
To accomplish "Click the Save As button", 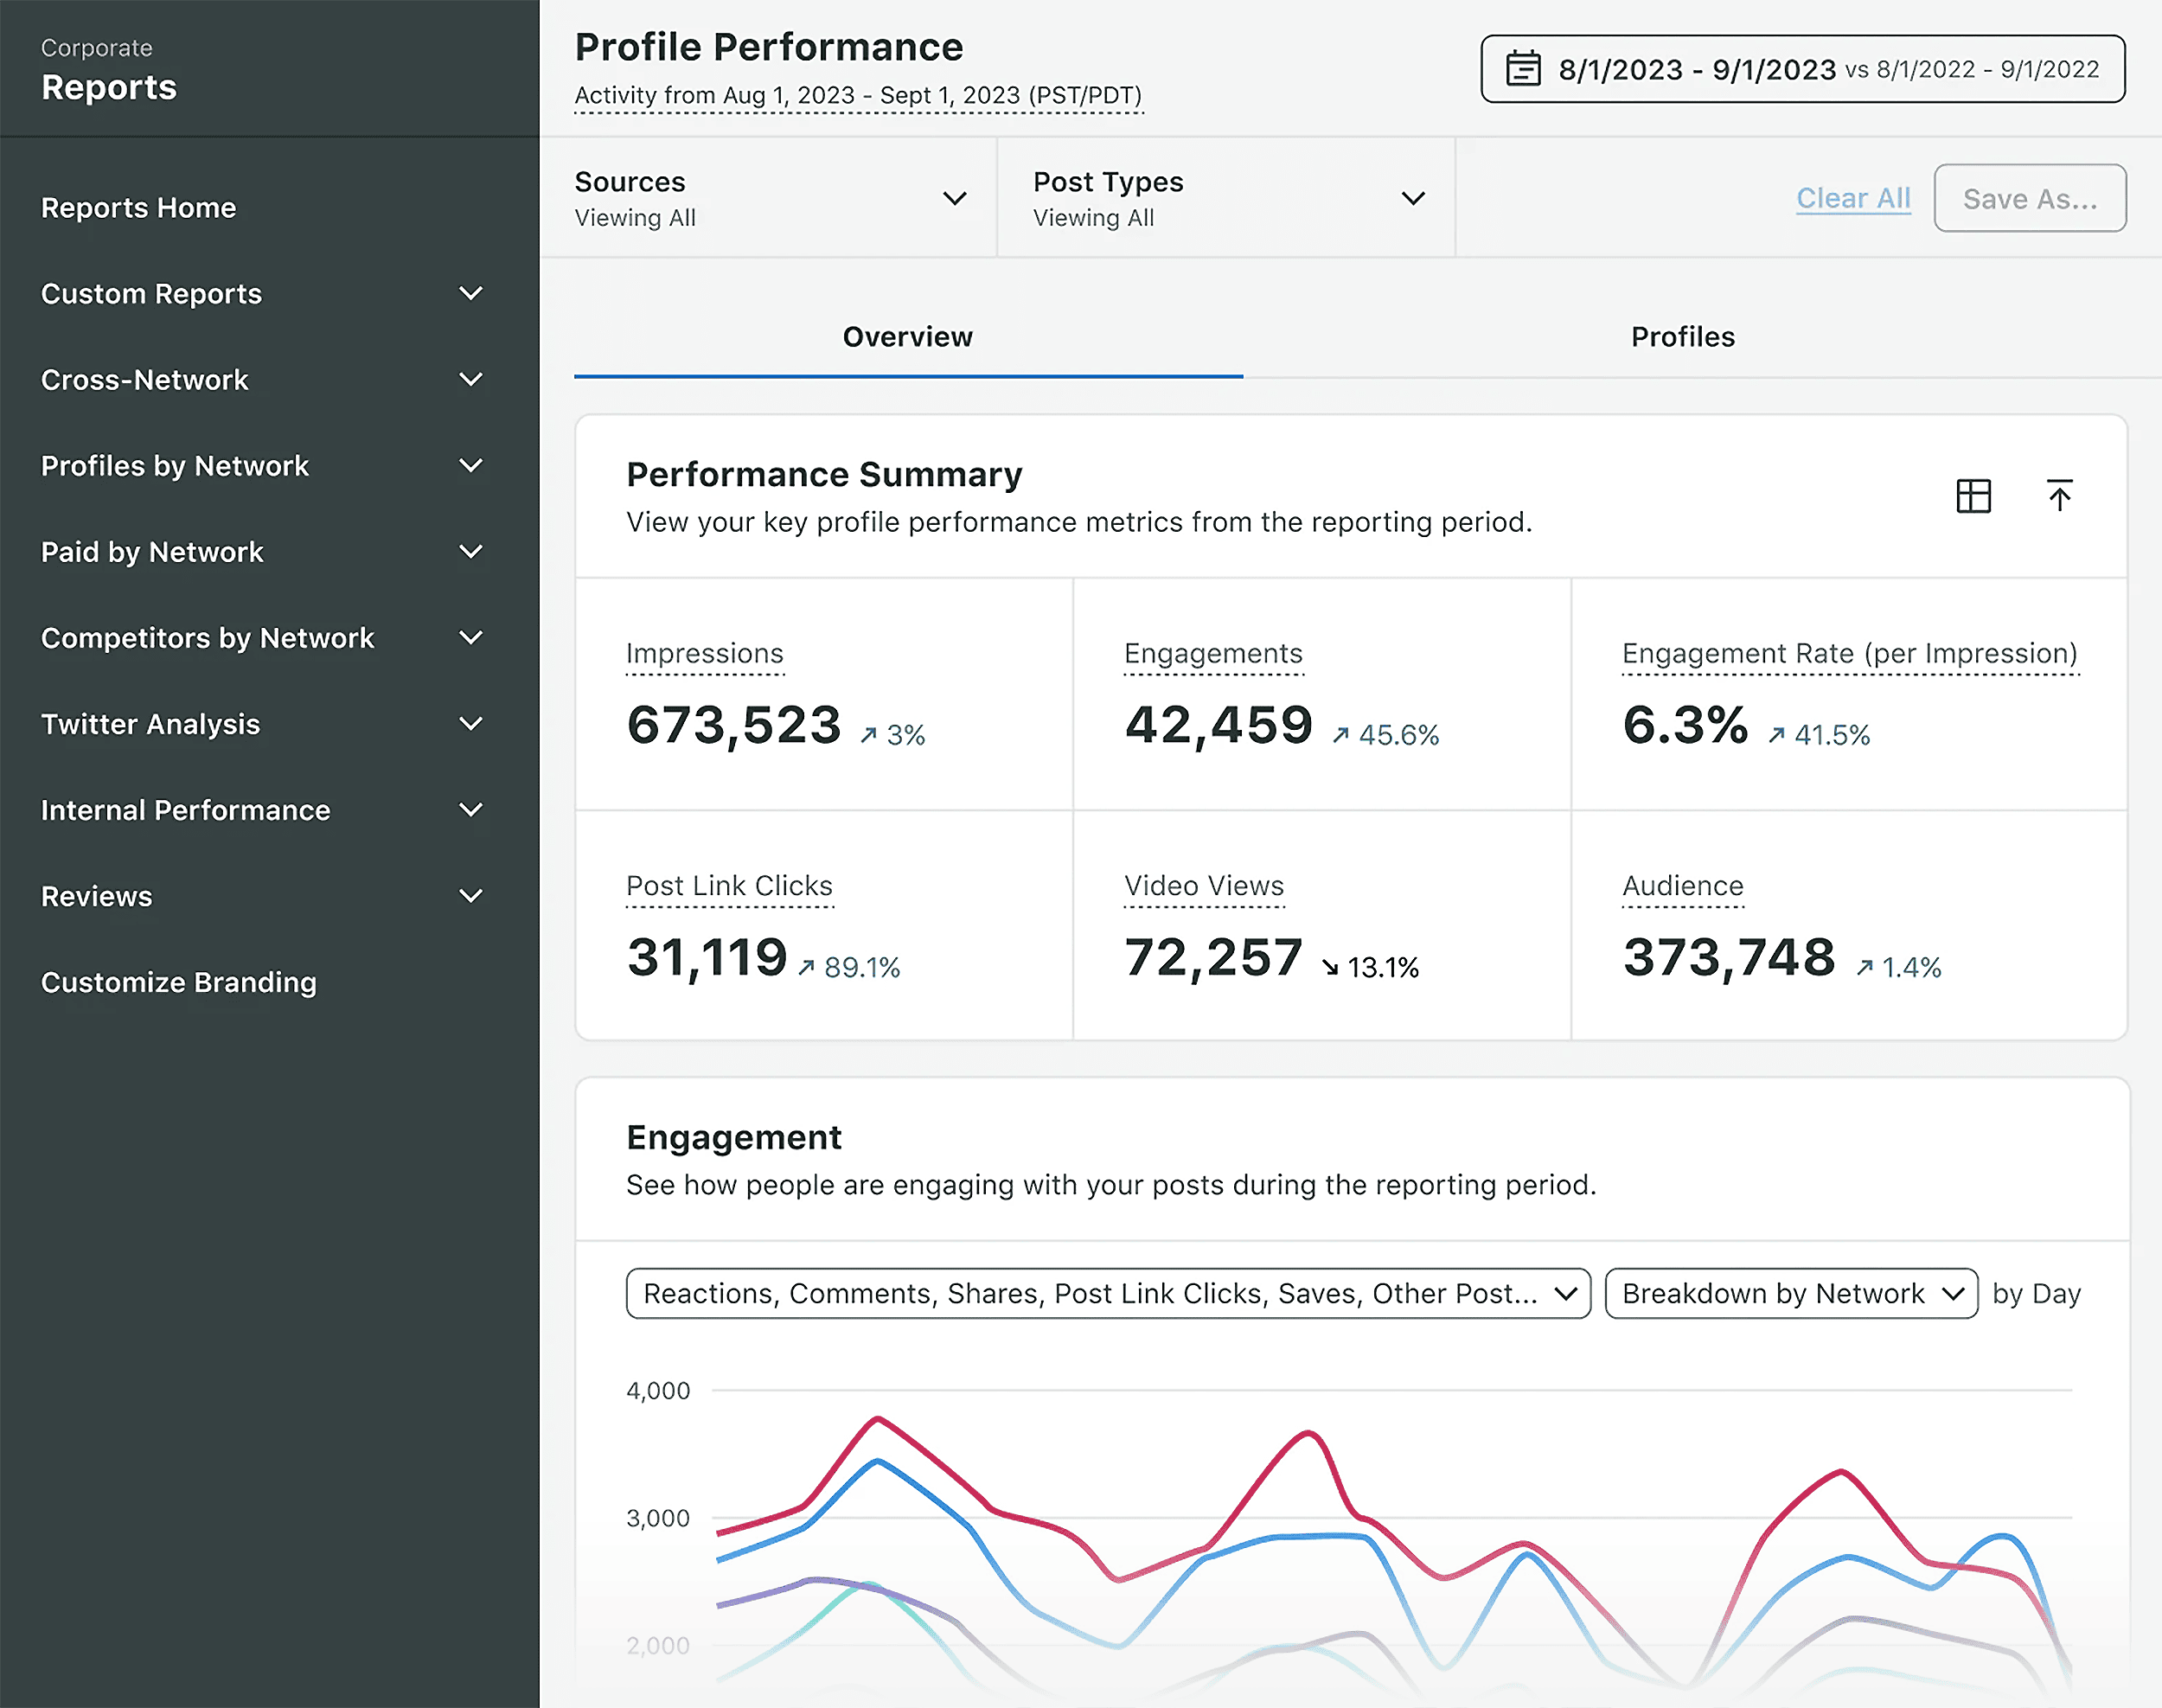I will [2030, 198].
